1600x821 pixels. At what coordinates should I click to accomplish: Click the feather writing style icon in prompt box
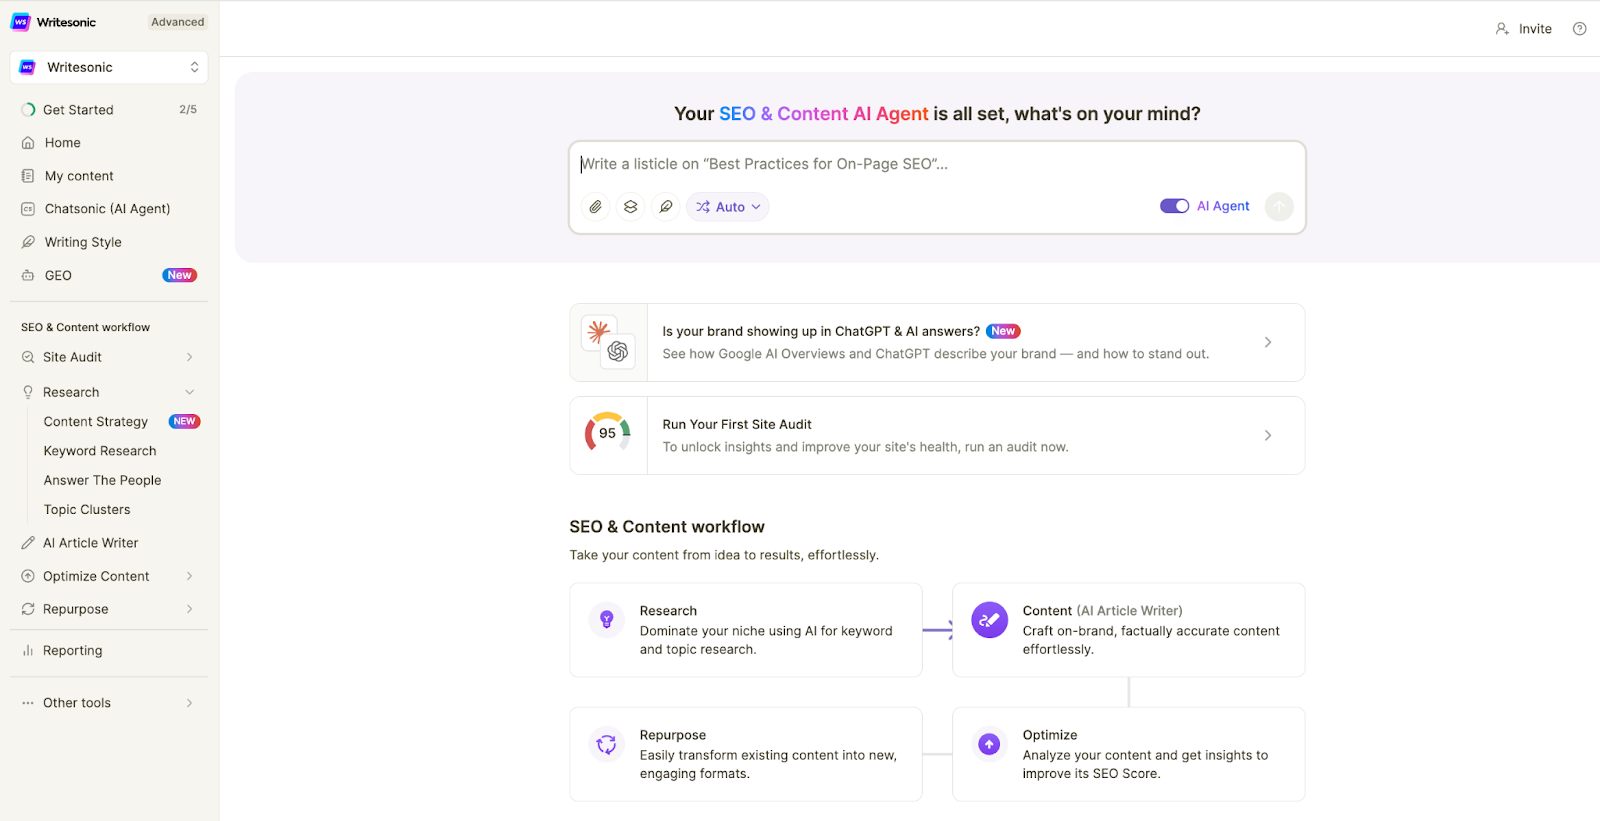(x=665, y=207)
